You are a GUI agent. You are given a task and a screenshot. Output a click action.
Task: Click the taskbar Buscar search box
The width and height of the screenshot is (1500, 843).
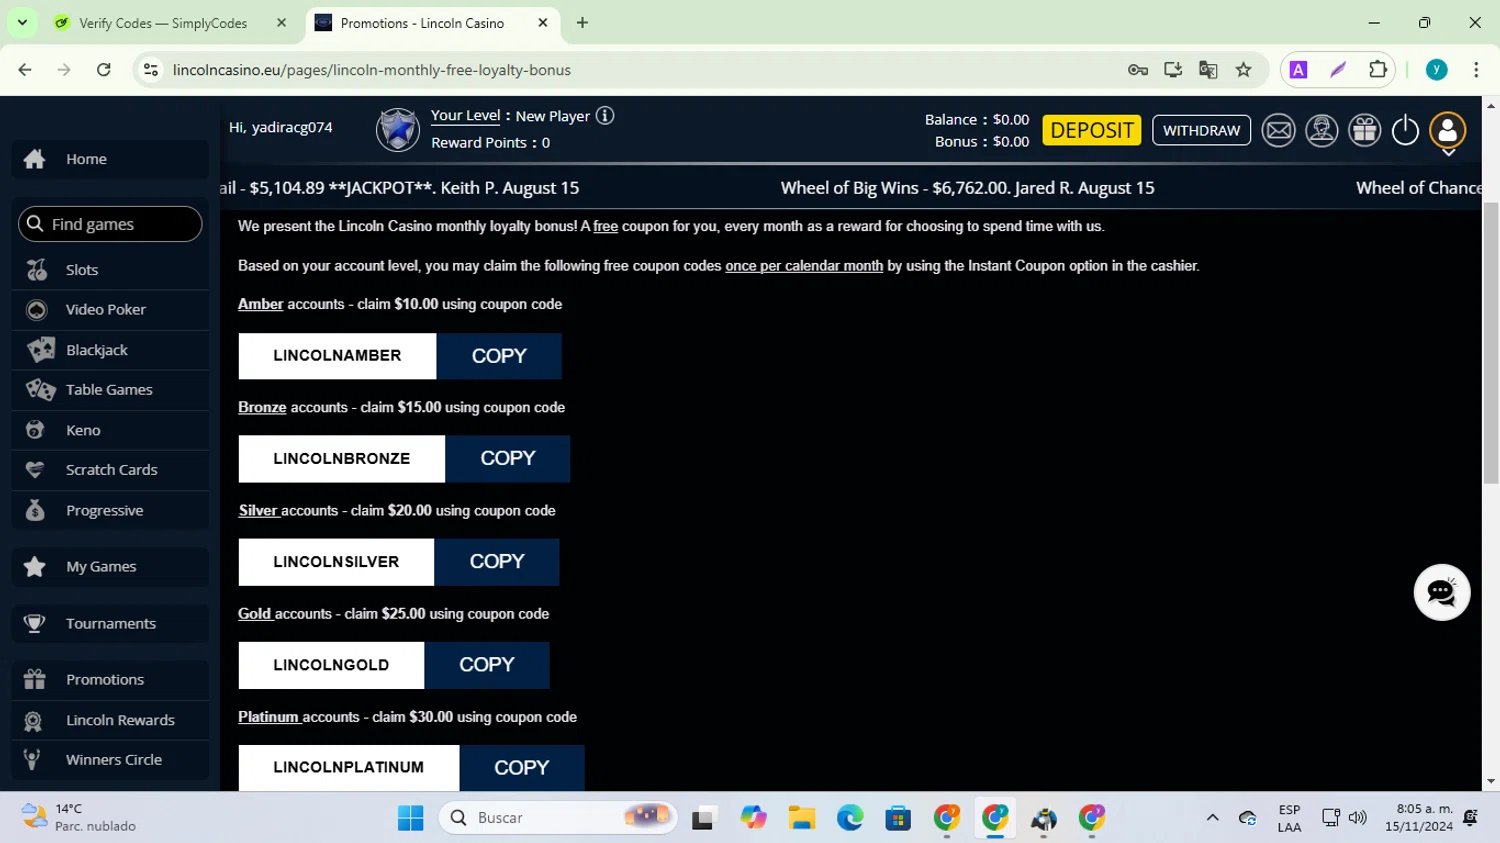coord(558,818)
